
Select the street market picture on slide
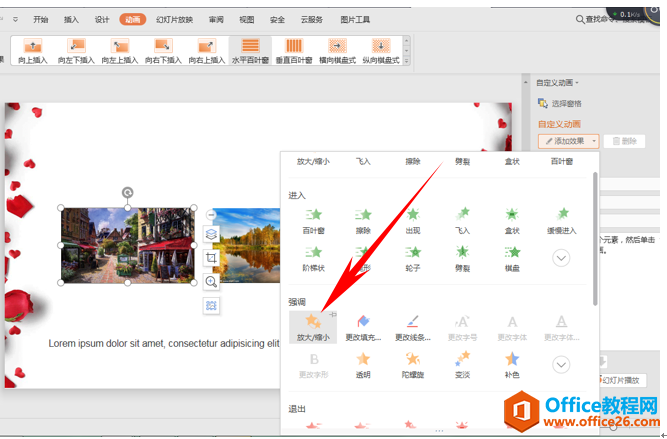click(x=127, y=245)
